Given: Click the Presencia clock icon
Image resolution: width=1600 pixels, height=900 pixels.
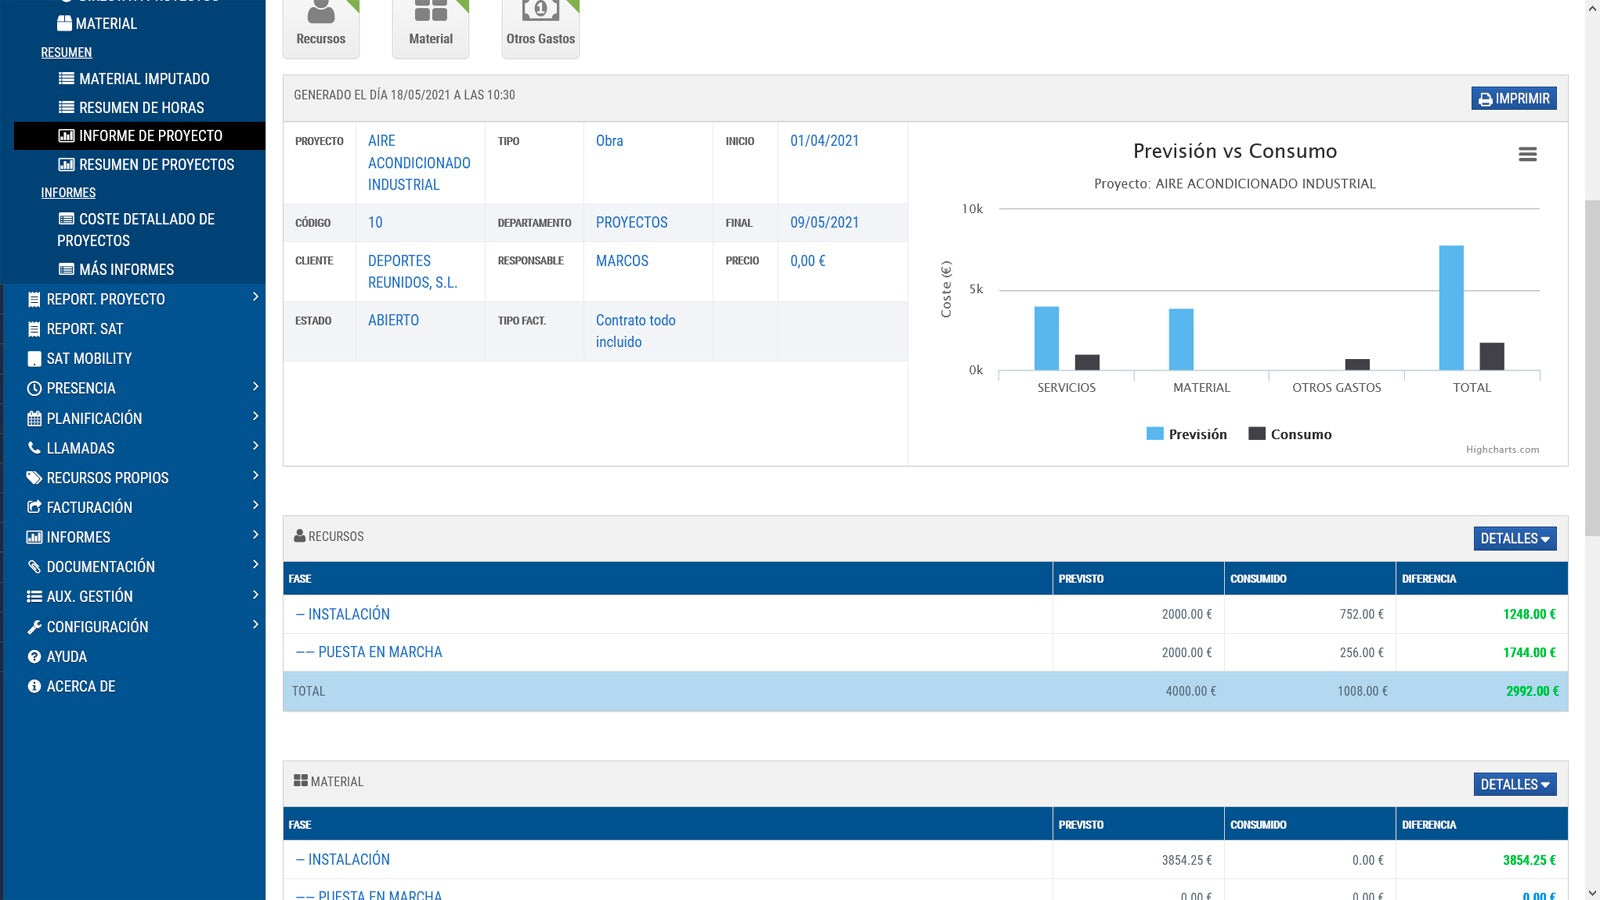Looking at the screenshot, I should point(34,388).
